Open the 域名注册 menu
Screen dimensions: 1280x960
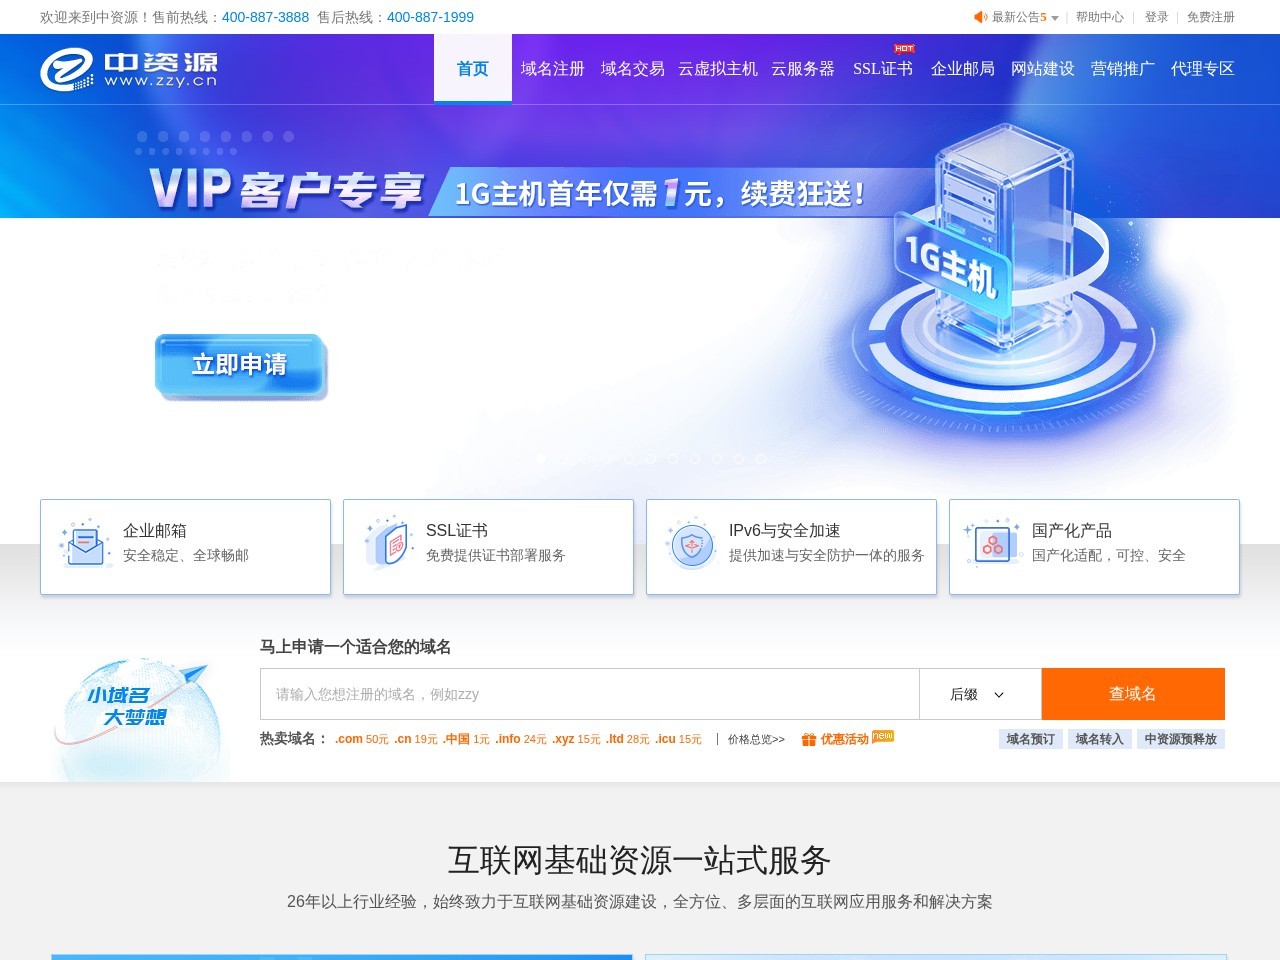[552, 69]
